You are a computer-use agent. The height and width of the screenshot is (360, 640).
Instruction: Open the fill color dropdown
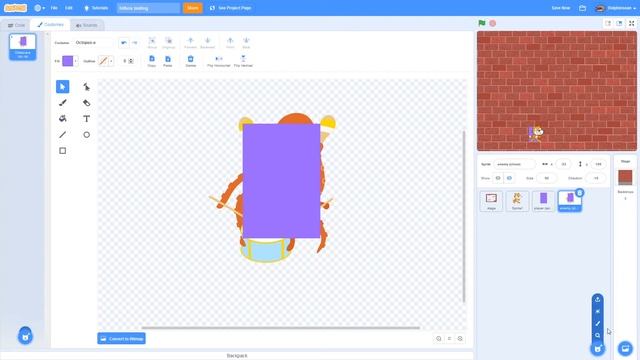pyautogui.click(x=76, y=61)
